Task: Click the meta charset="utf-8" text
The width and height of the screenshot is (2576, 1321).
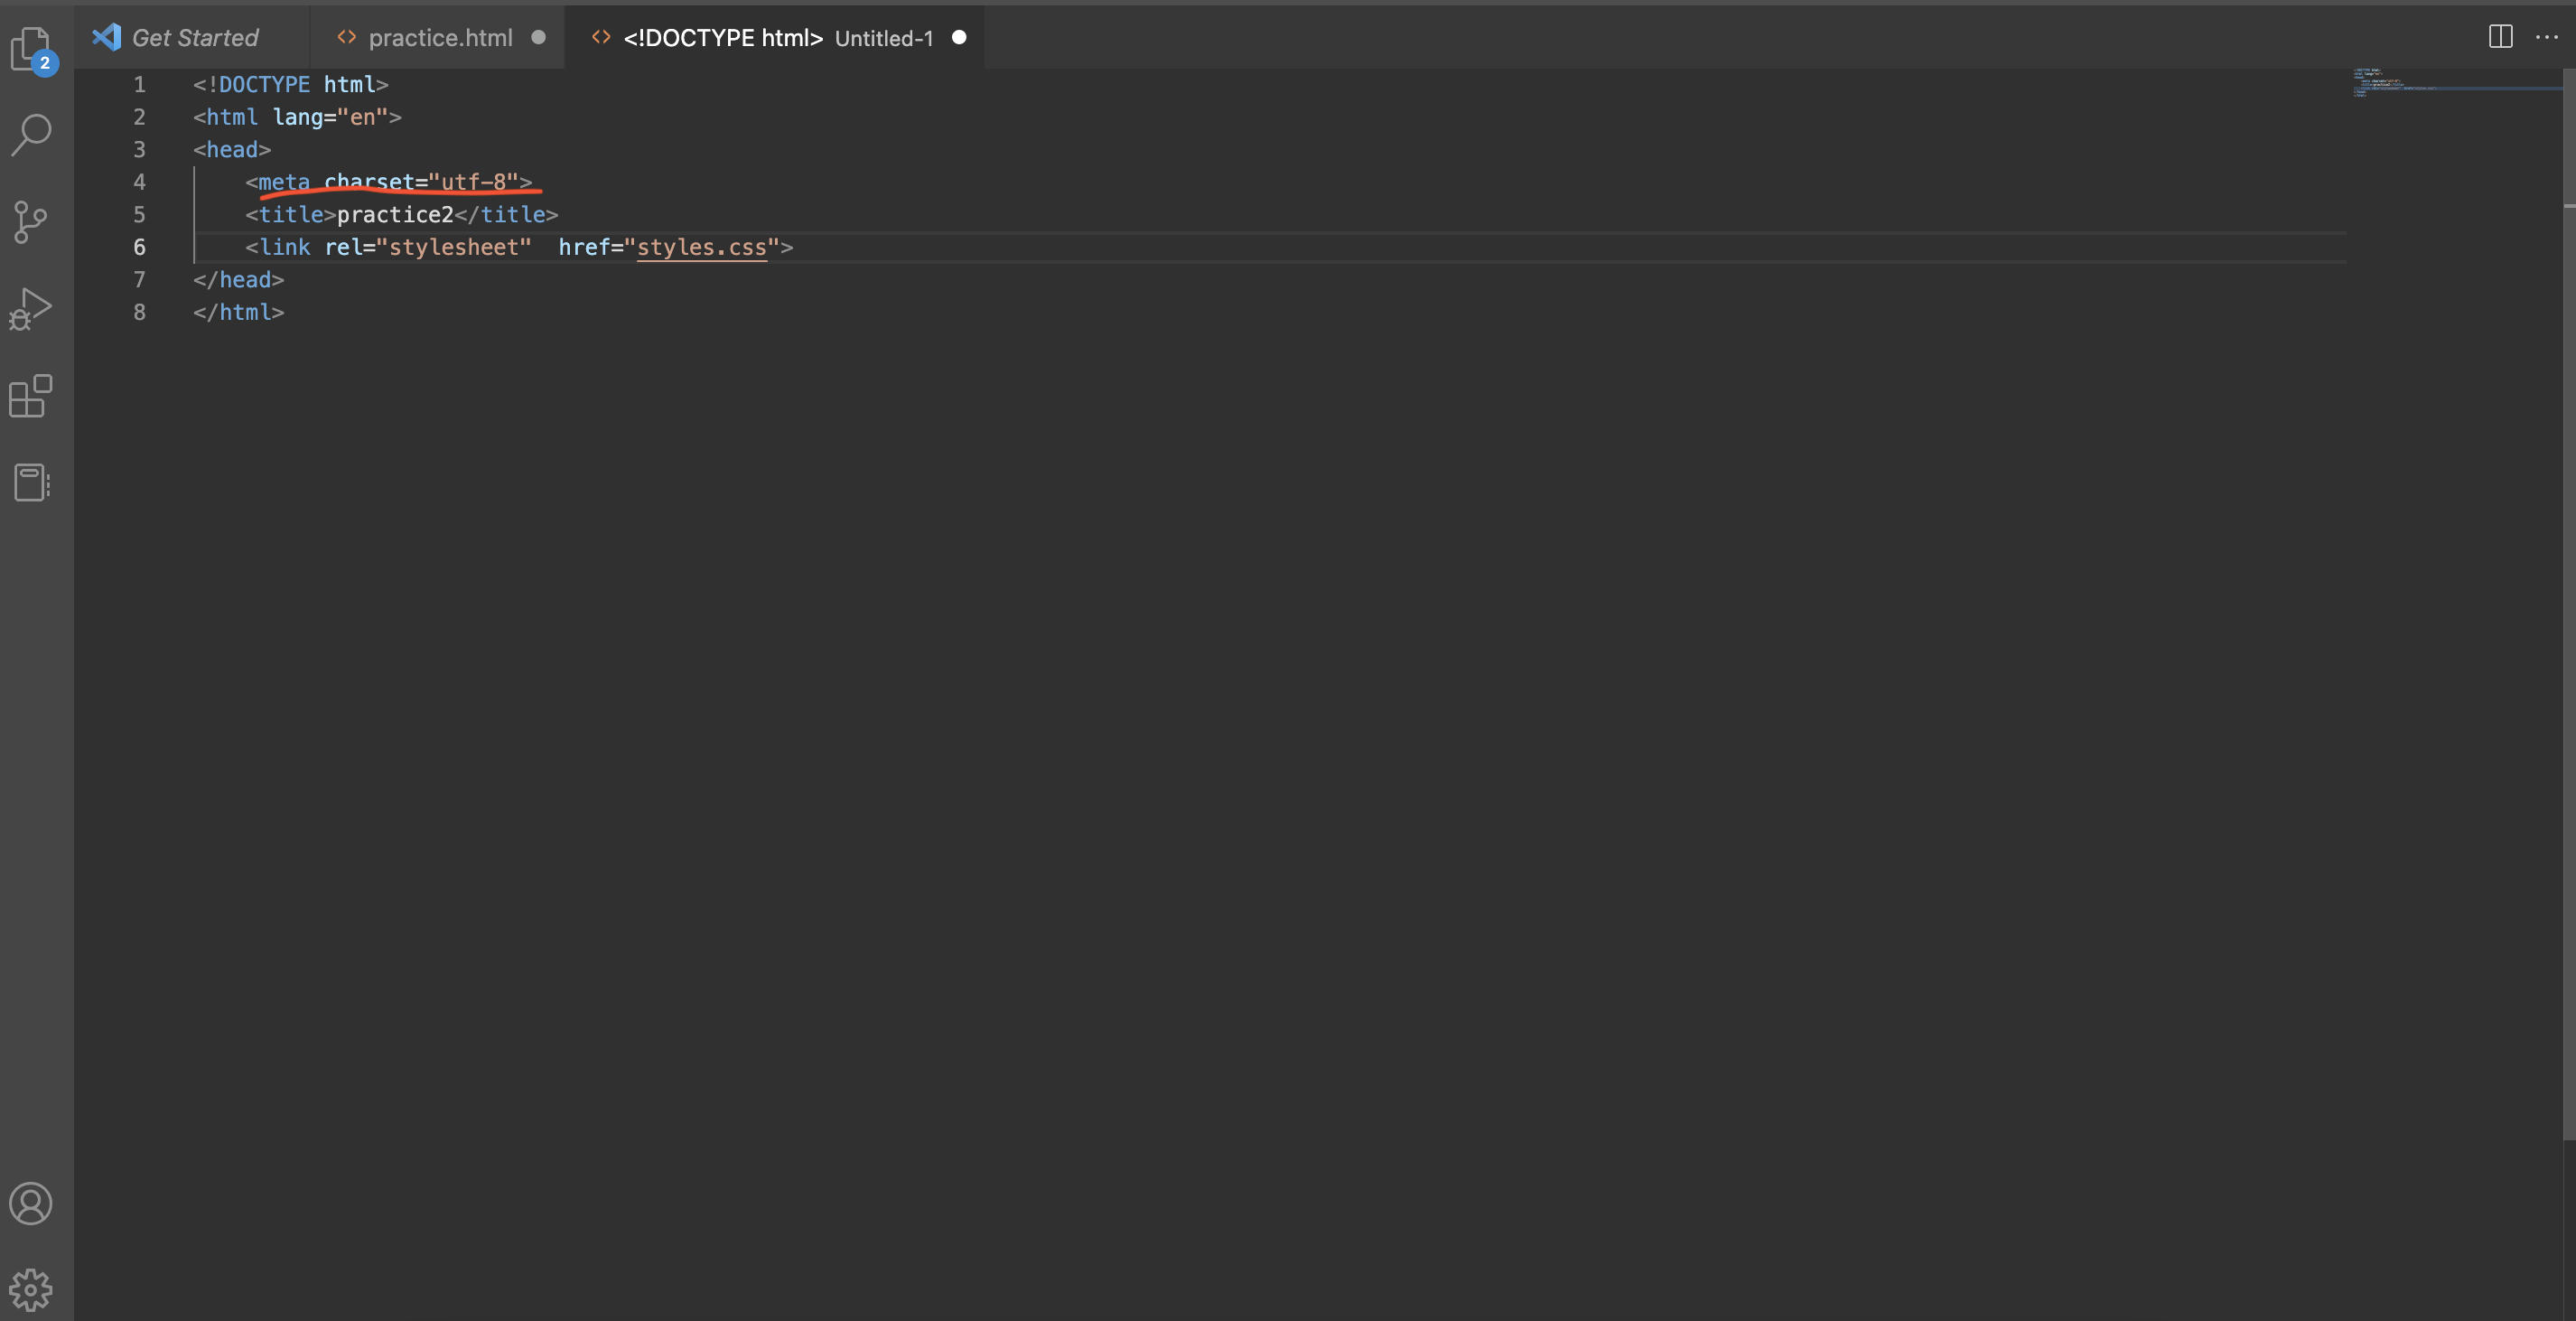Action: point(389,182)
